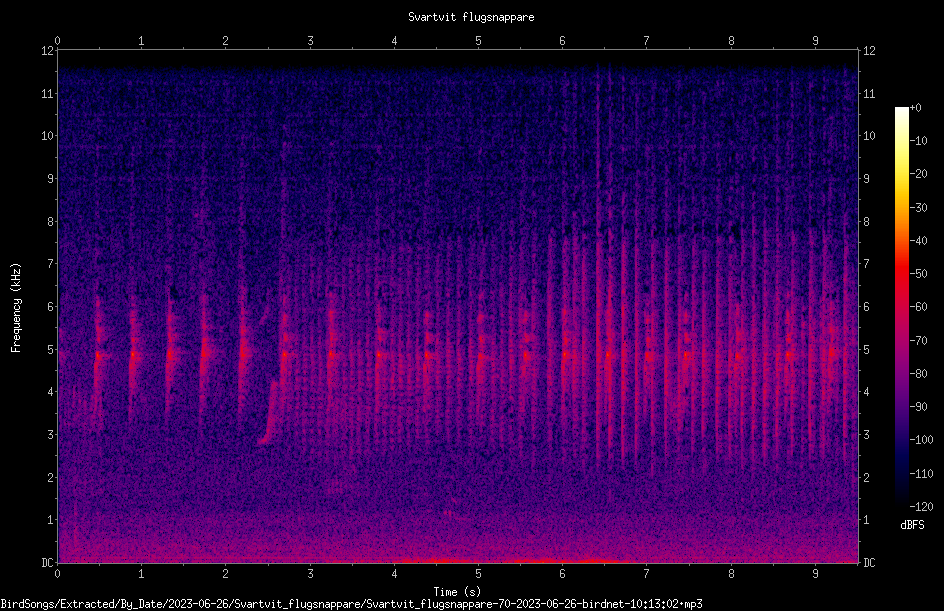The width and height of the screenshot is (944, 611).
Task: Click "5" on the bottom time axis
Action: click(x=479, y=574)
